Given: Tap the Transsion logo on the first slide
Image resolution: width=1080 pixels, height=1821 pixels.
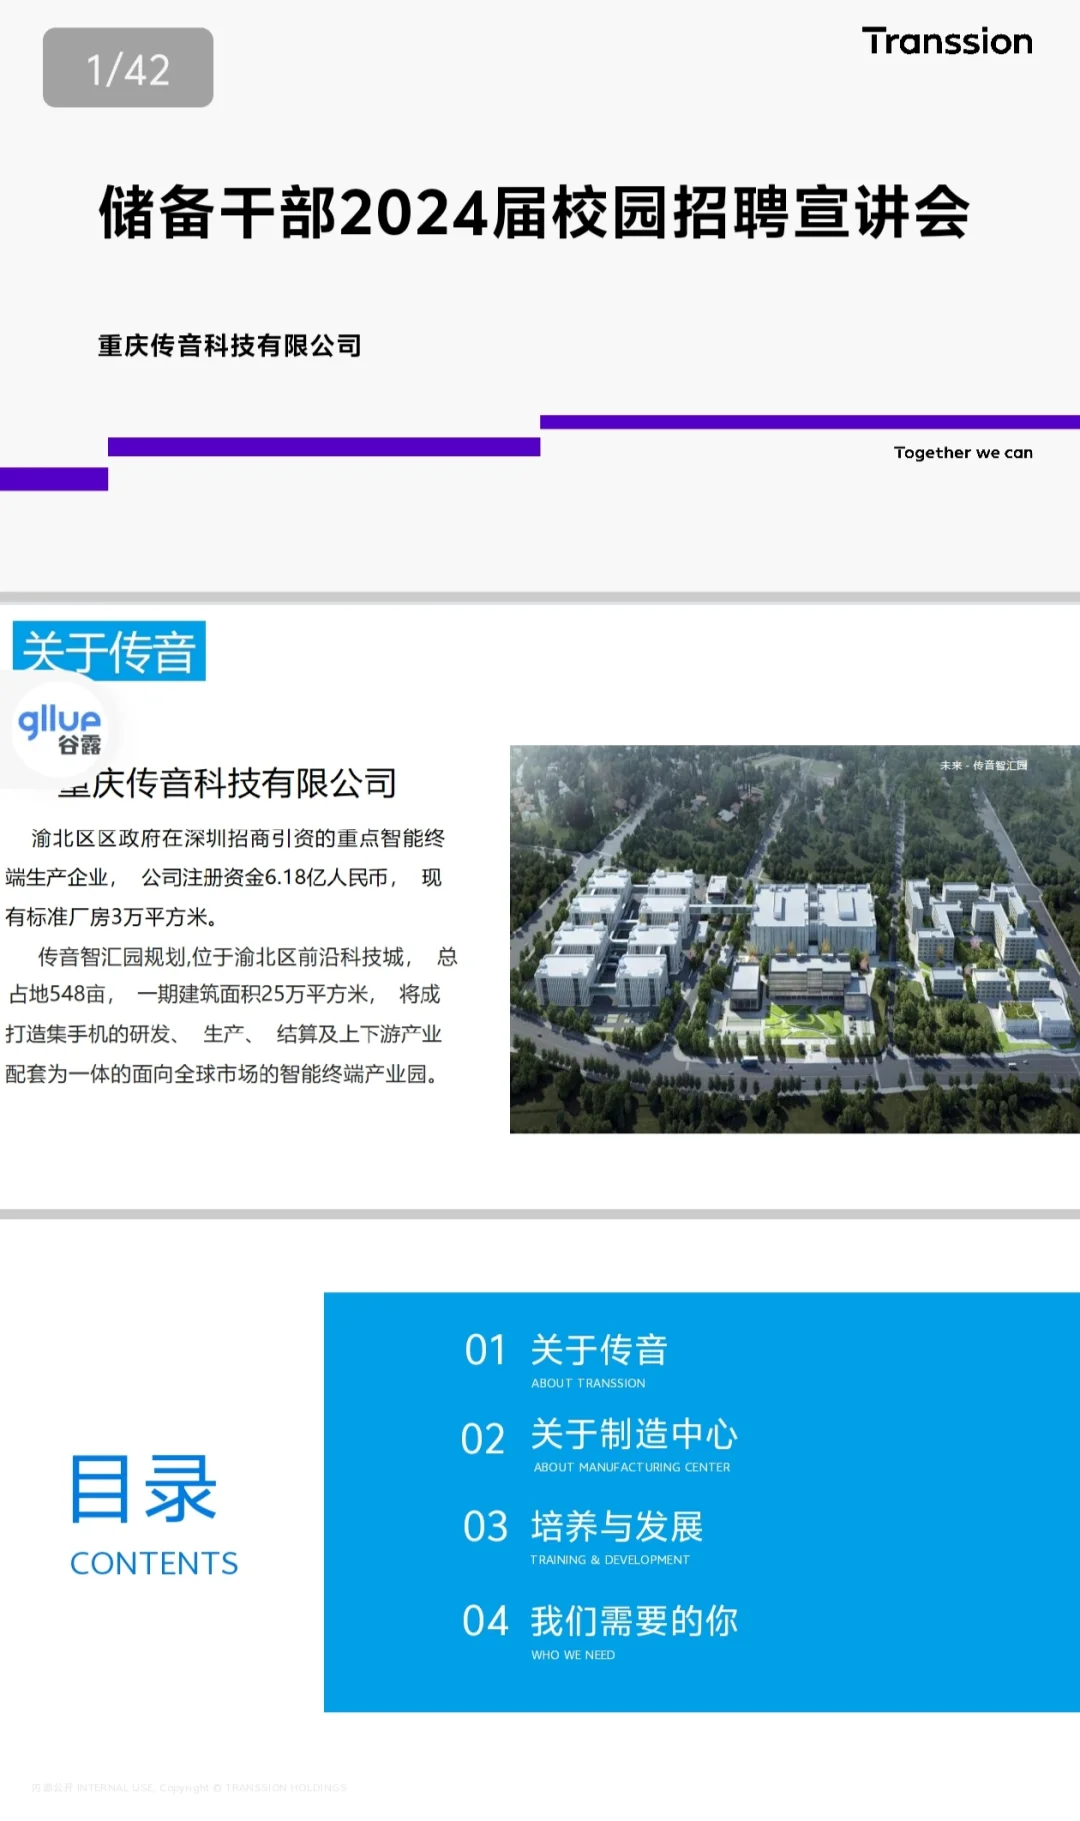Looking at the screenshot, I should coord(947,42).
